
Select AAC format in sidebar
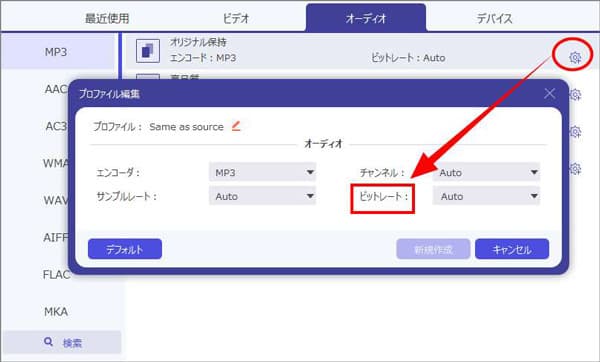click(56, 89)
